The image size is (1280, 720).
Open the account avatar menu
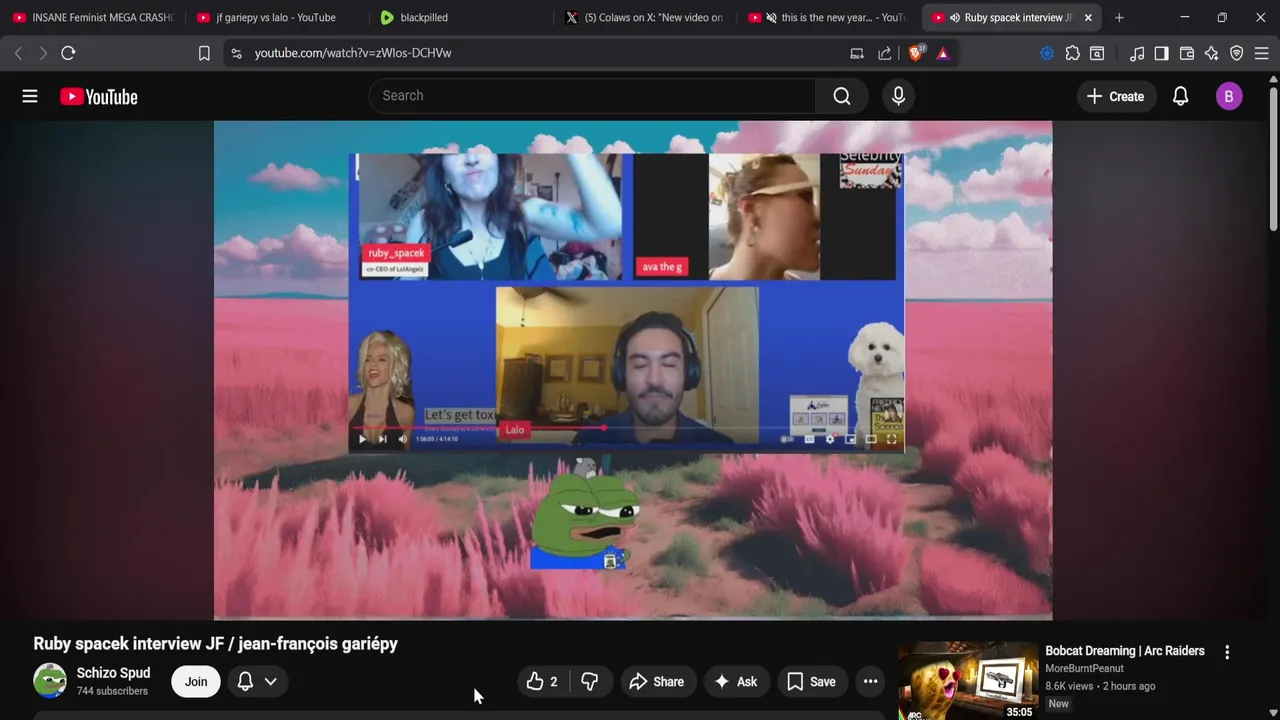click(1229, 97)
